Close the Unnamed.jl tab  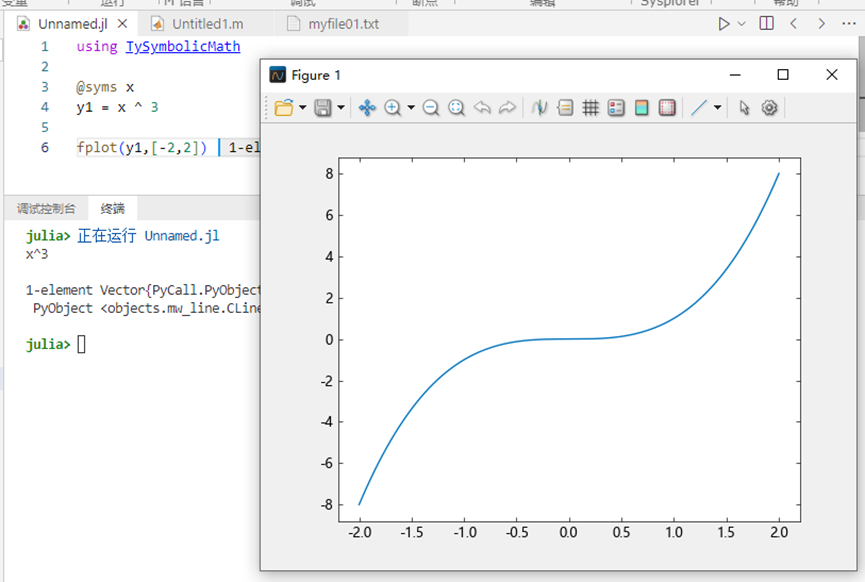point(122,24)
